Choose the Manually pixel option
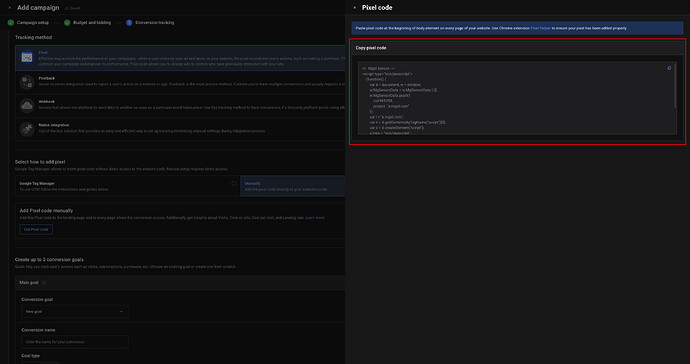Image resolution: width=690 pixels, height=364 pixels. (293, 186)
